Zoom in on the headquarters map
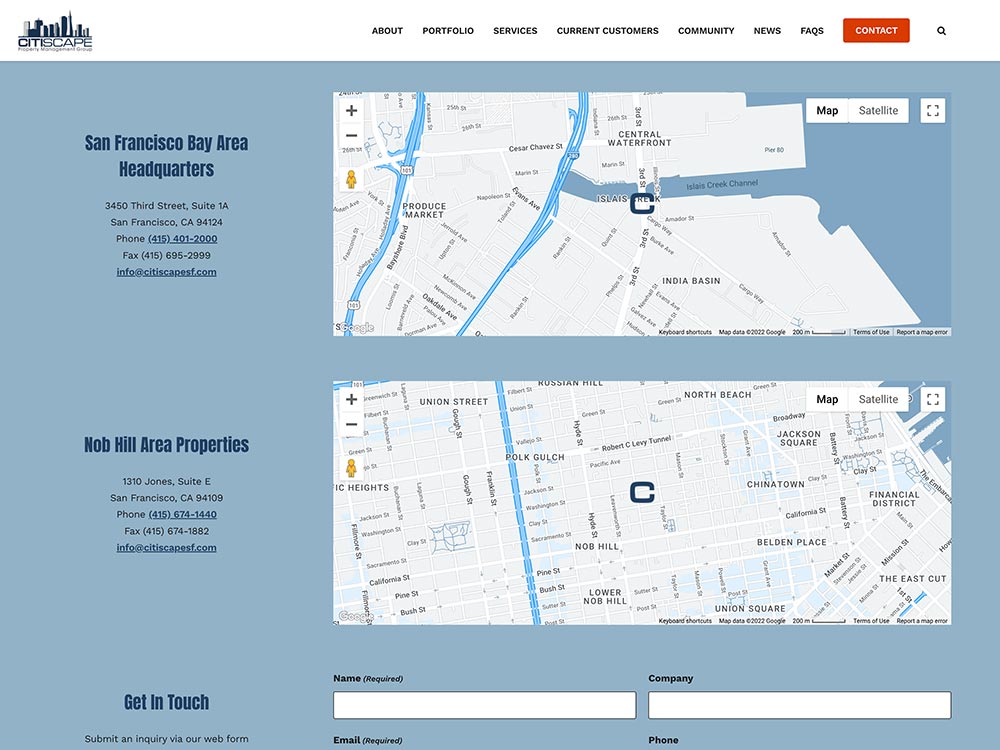The width and height of the screenshot is (1000, 750). pyautogui.click(x=351, y=111)
